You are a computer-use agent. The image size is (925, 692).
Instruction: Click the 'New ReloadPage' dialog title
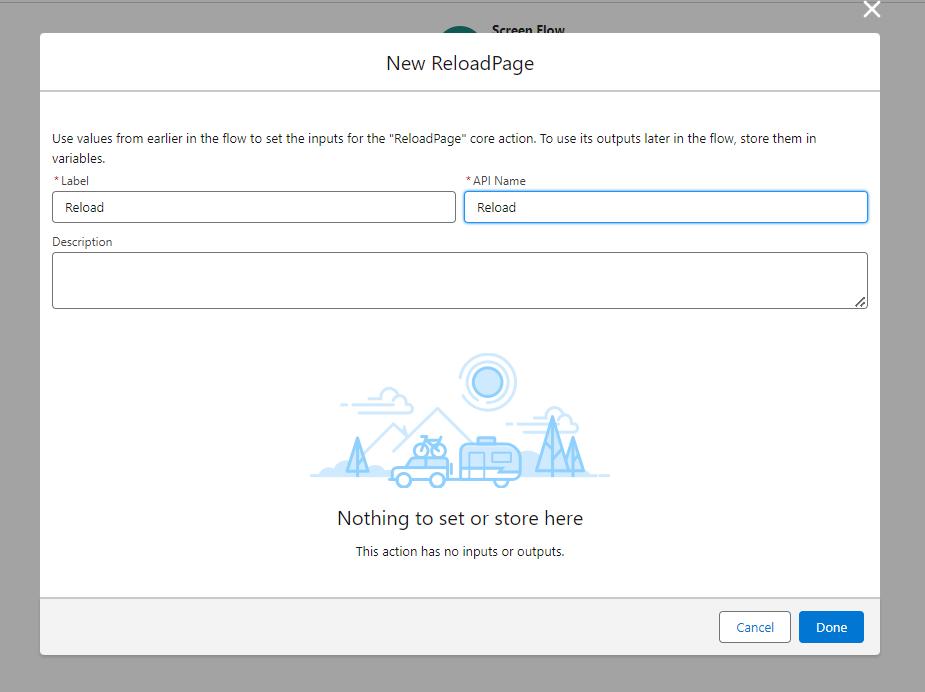[460, 63]
